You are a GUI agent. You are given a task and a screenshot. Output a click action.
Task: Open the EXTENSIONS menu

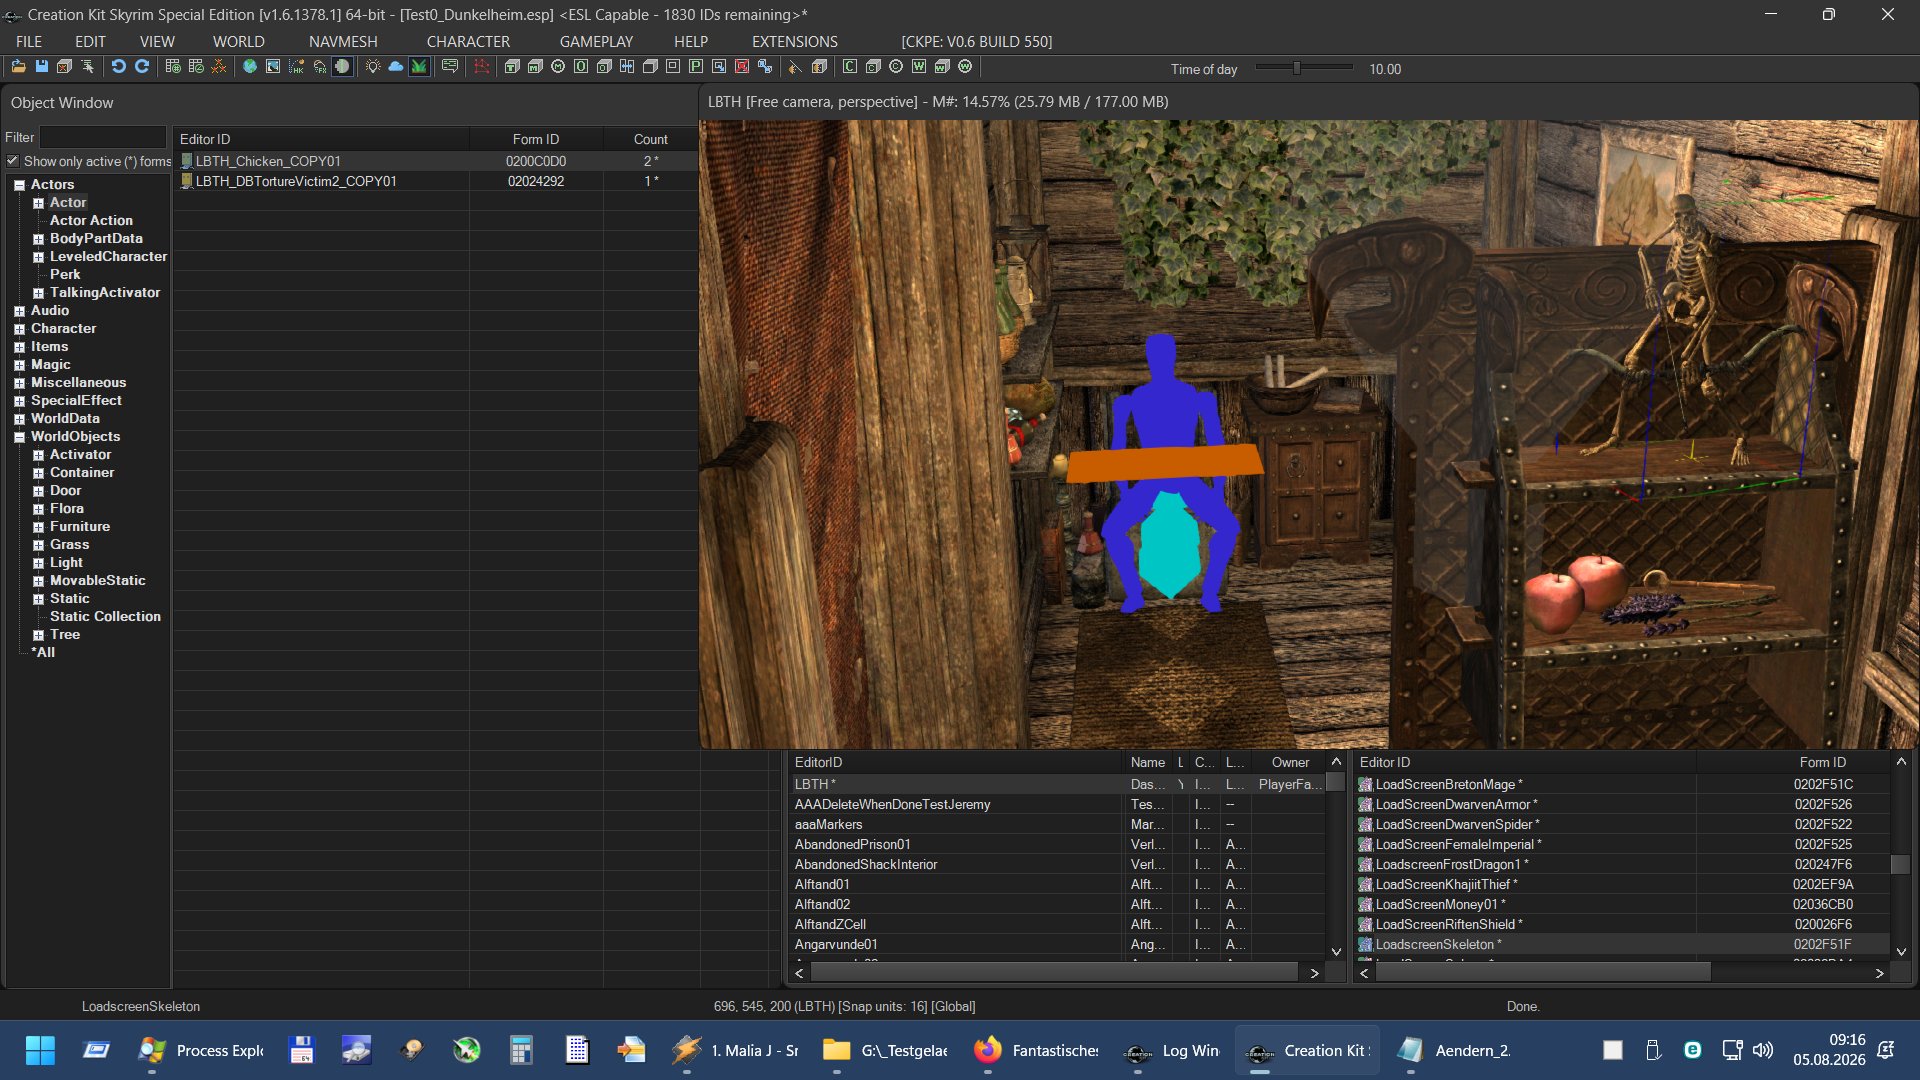pyautogui.click(x=795, y=41)
